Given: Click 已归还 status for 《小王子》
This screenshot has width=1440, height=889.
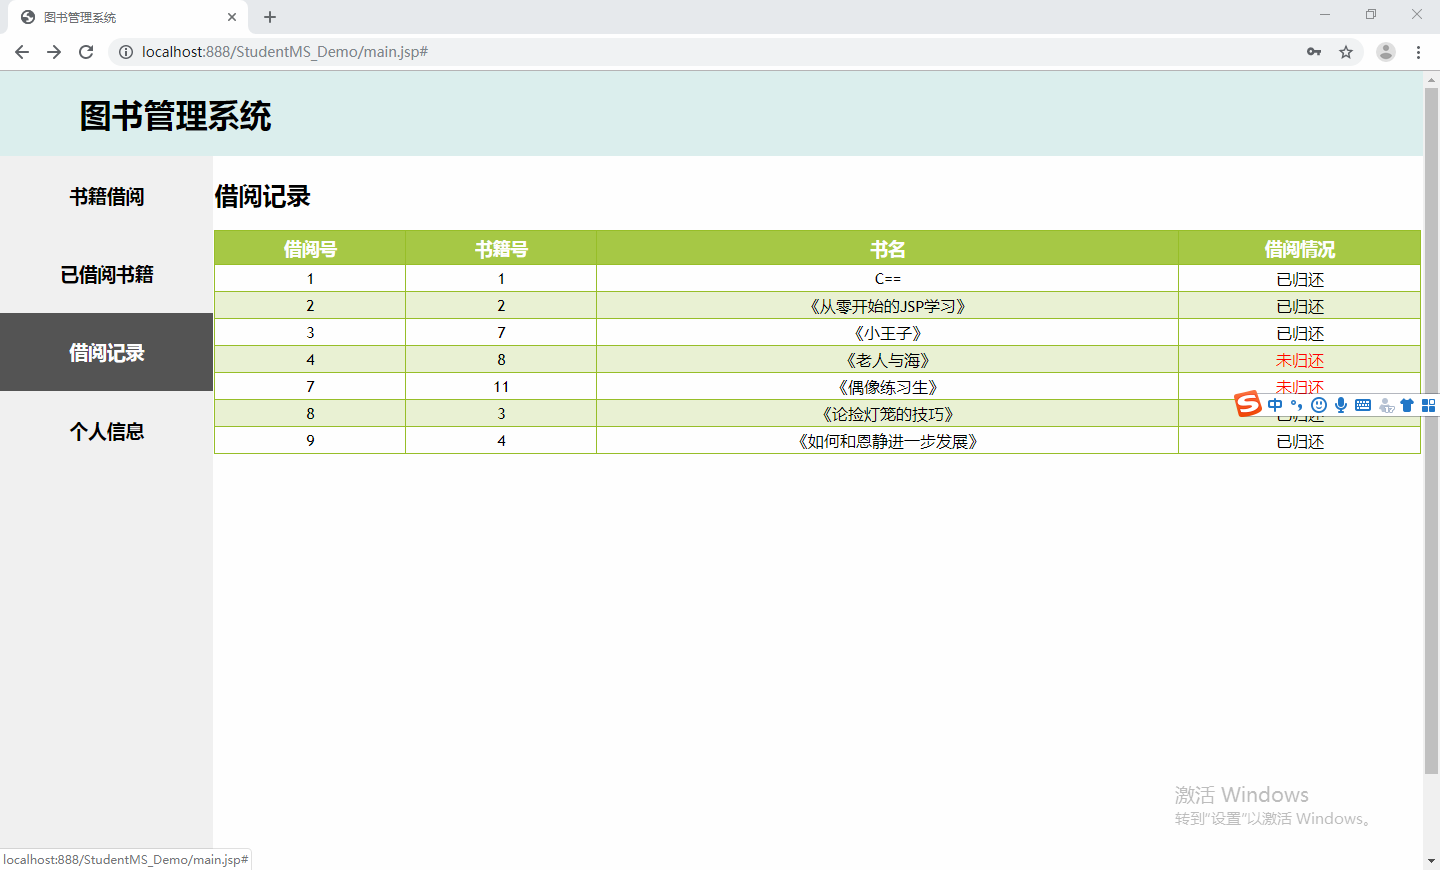Looking at the screenshot, I should click(1300, 333).
